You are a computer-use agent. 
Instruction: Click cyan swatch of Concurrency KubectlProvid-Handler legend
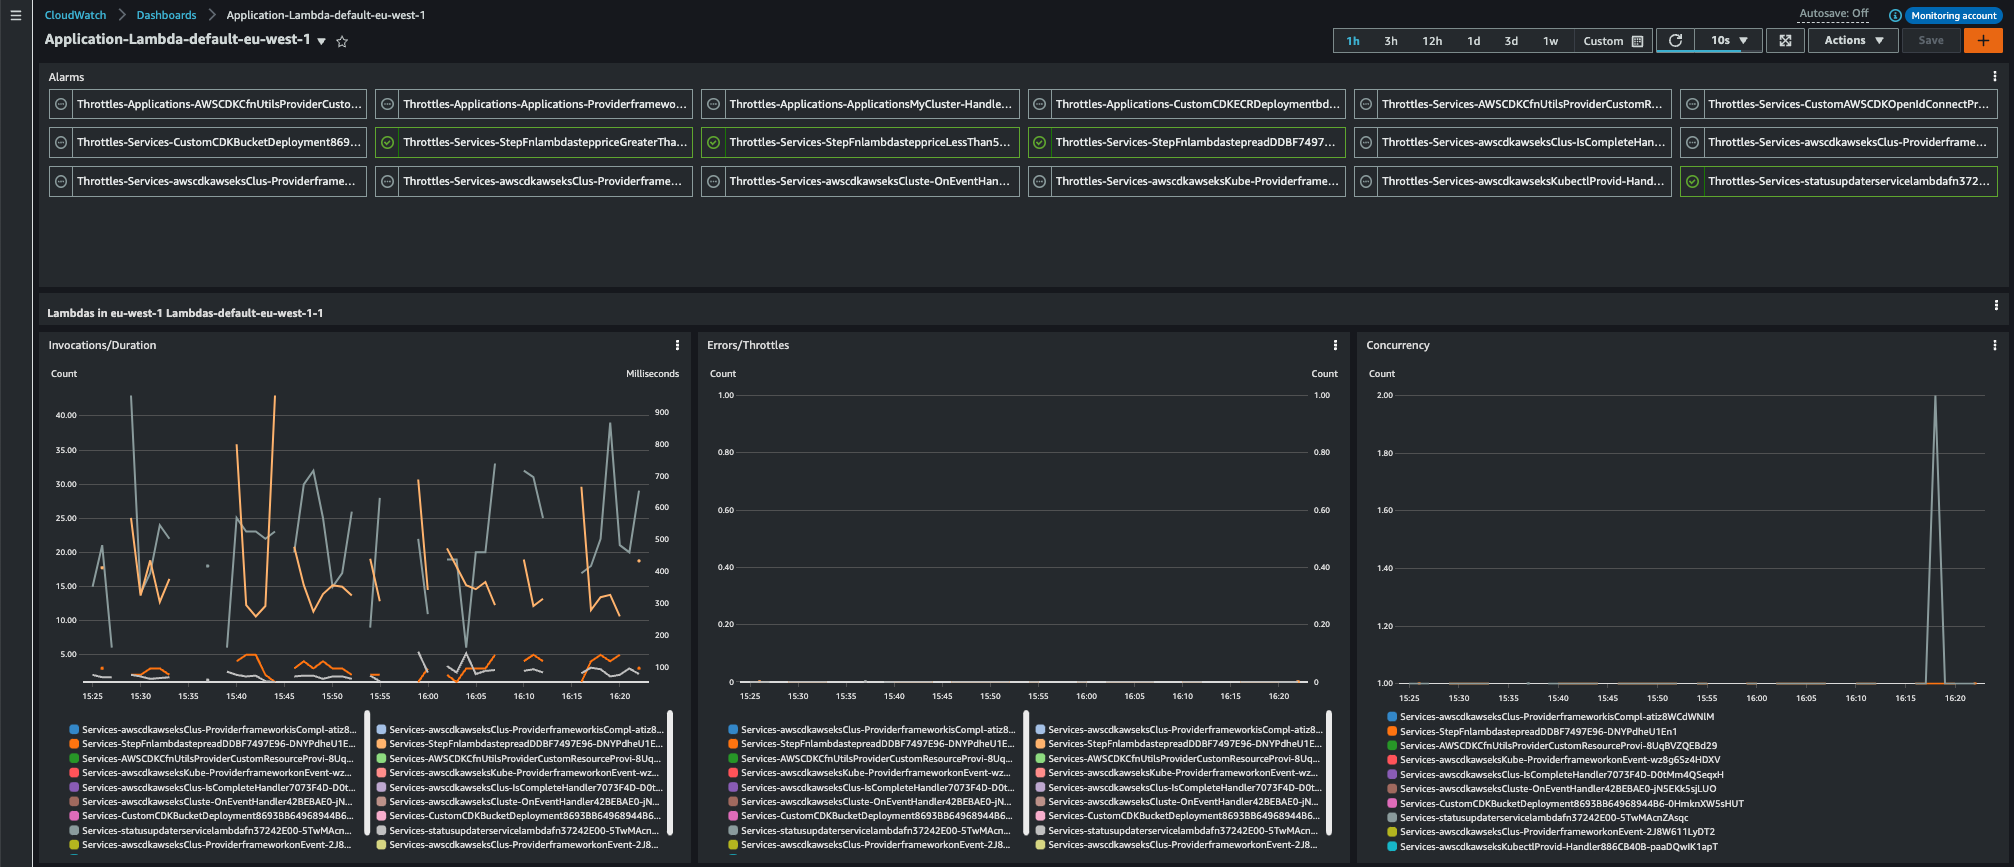tap(1392, 847)
